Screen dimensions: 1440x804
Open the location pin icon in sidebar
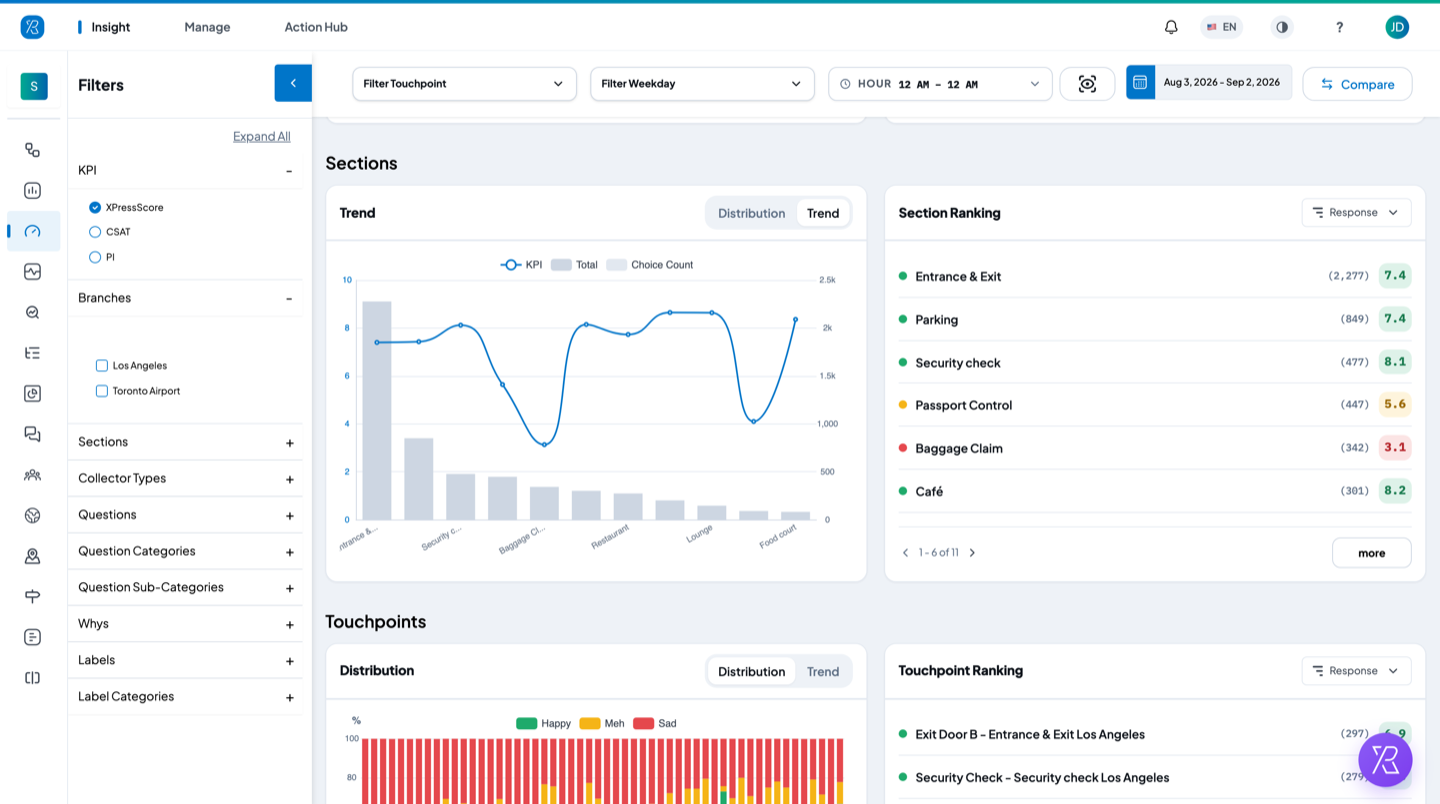coord(32,556)
